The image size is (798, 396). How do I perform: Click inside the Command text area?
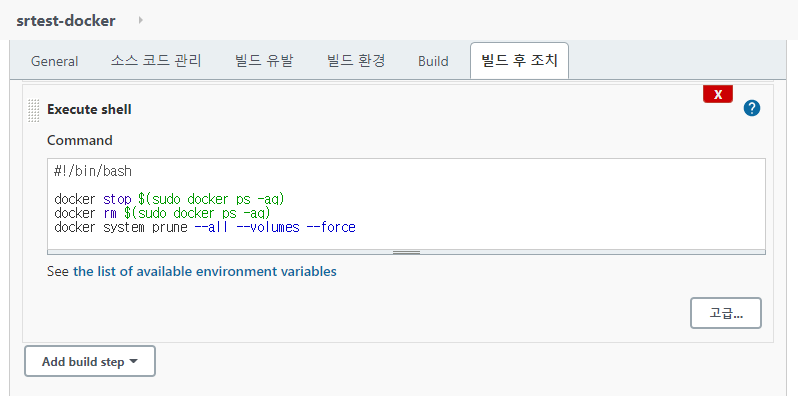click(406, 204)
